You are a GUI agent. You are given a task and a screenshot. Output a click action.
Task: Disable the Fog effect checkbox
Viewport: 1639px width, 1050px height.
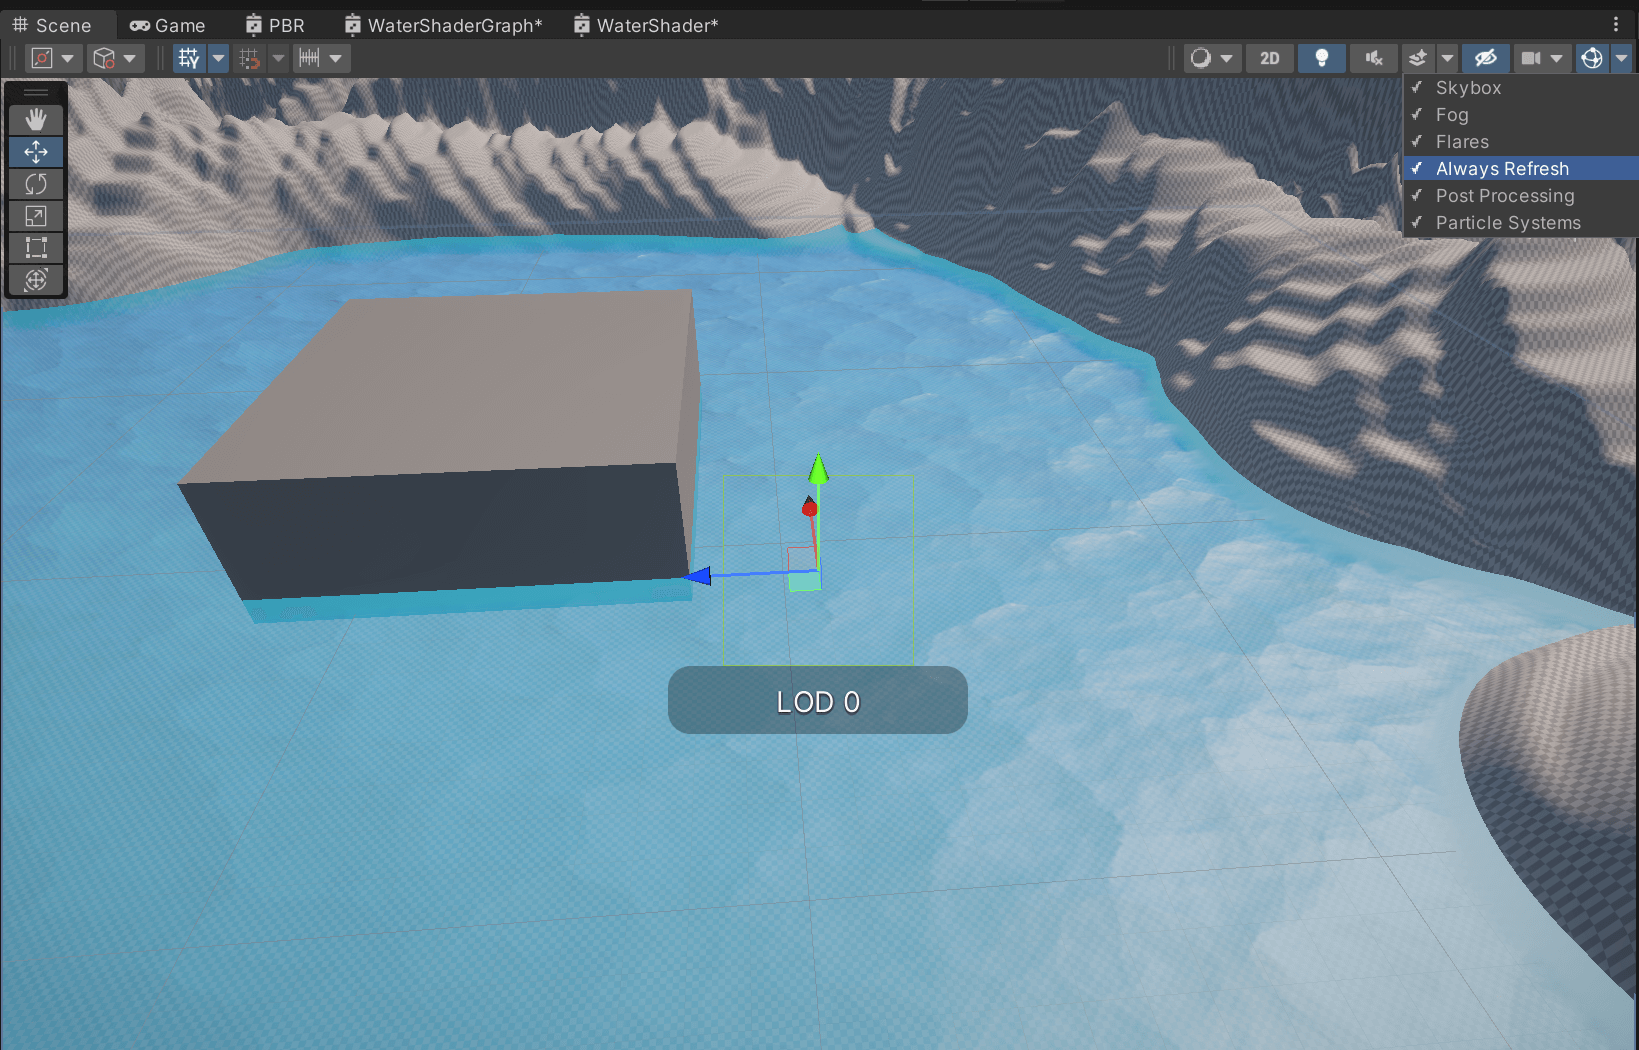[x=1451, y=115]
